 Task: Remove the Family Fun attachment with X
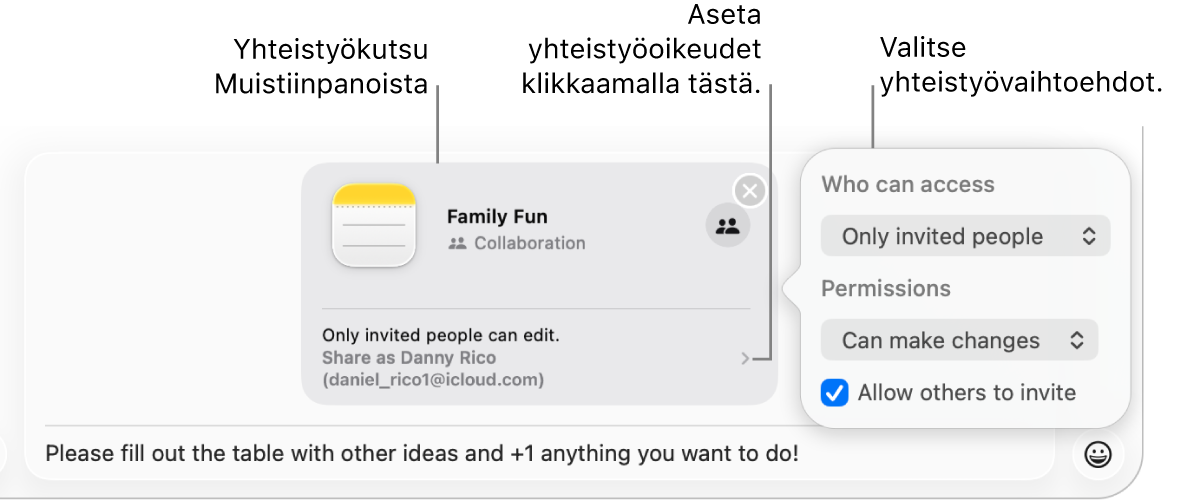click(x=750, y=190)
